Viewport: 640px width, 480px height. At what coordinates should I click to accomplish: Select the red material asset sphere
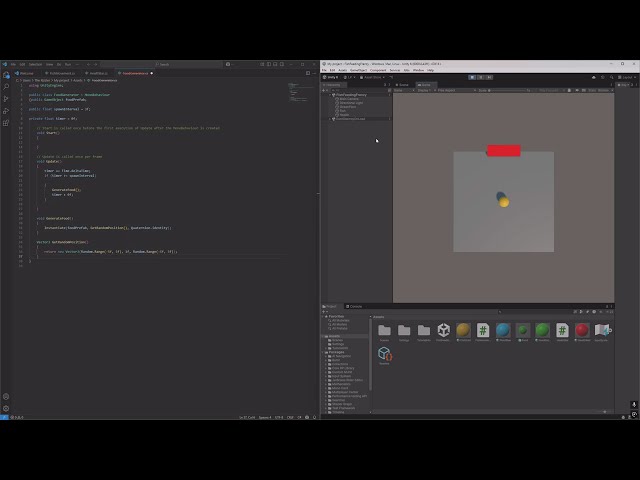(581, 331)
